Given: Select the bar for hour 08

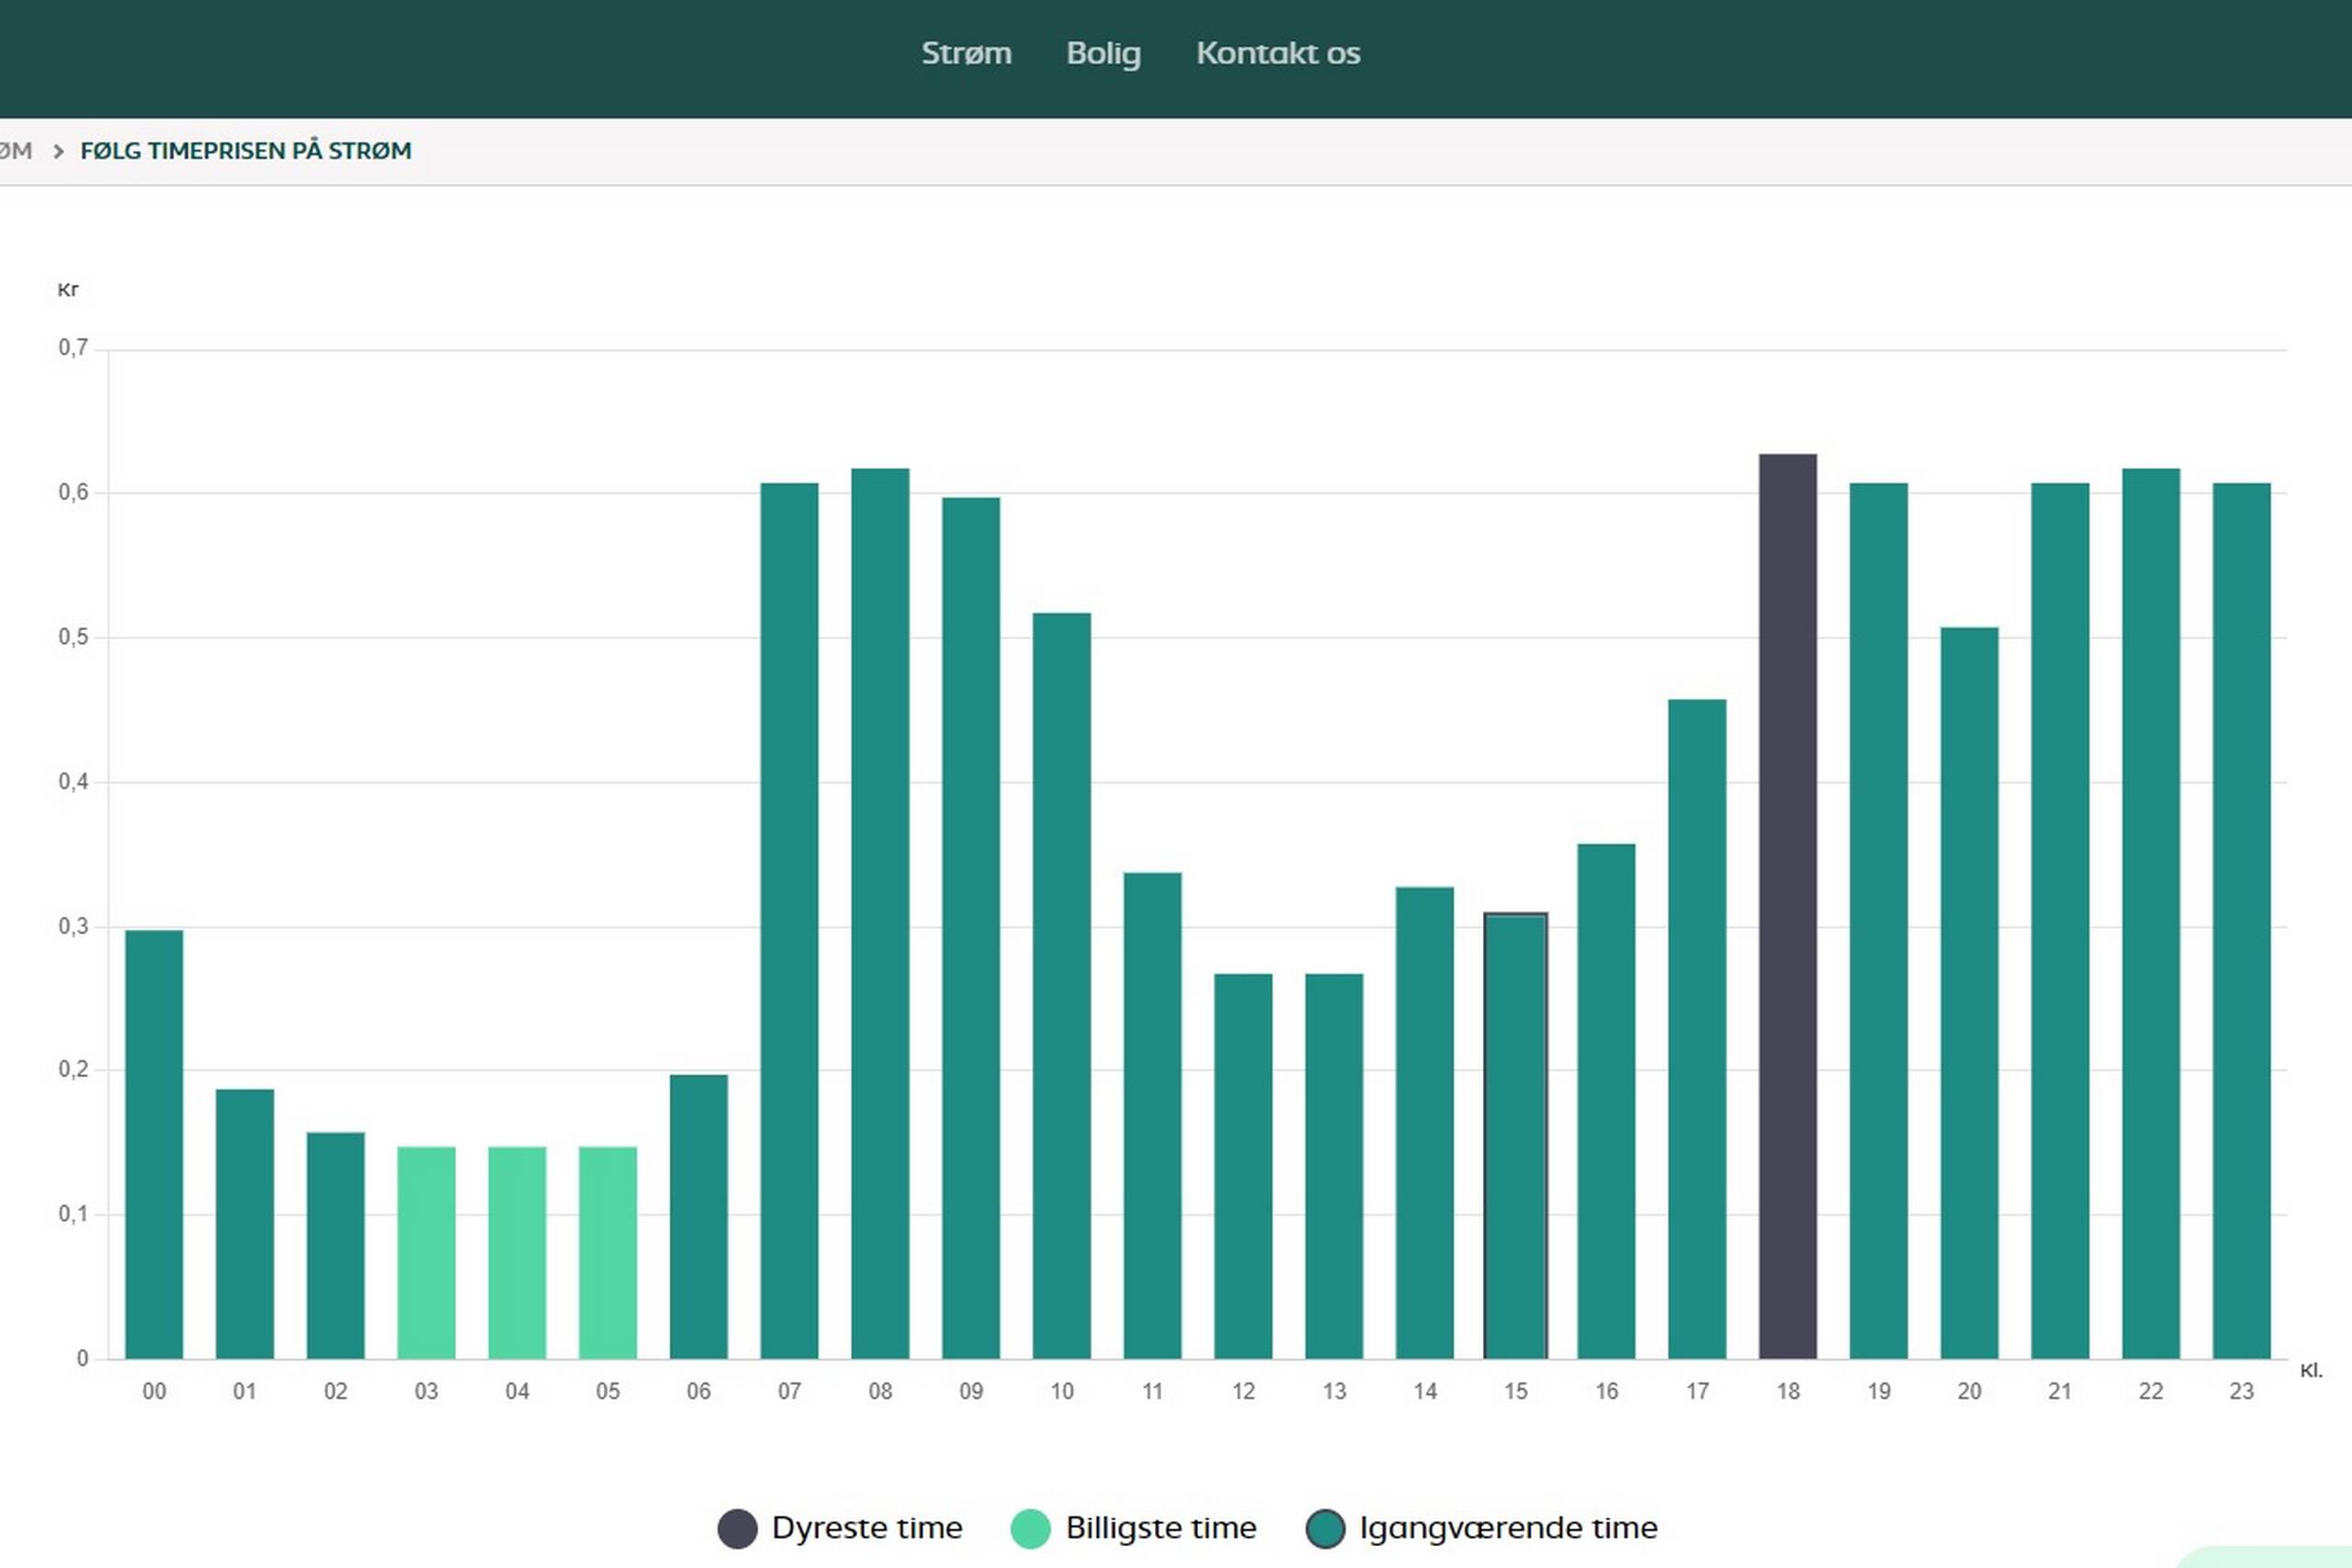Looking at the screenshot, I should [x=880, y=912].
